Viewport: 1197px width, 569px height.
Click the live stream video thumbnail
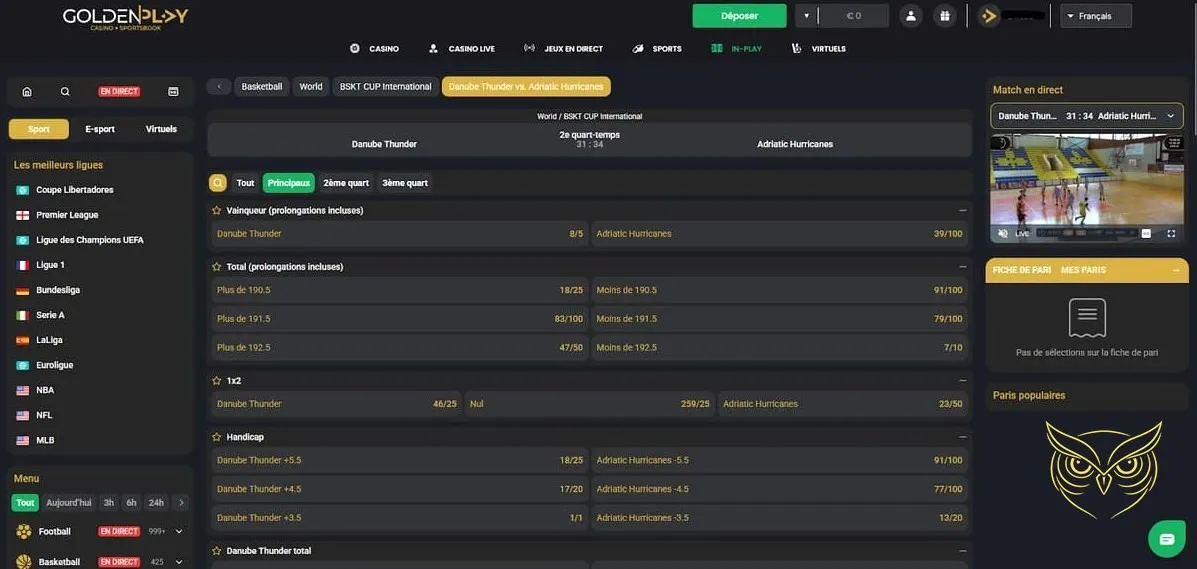1087,189
